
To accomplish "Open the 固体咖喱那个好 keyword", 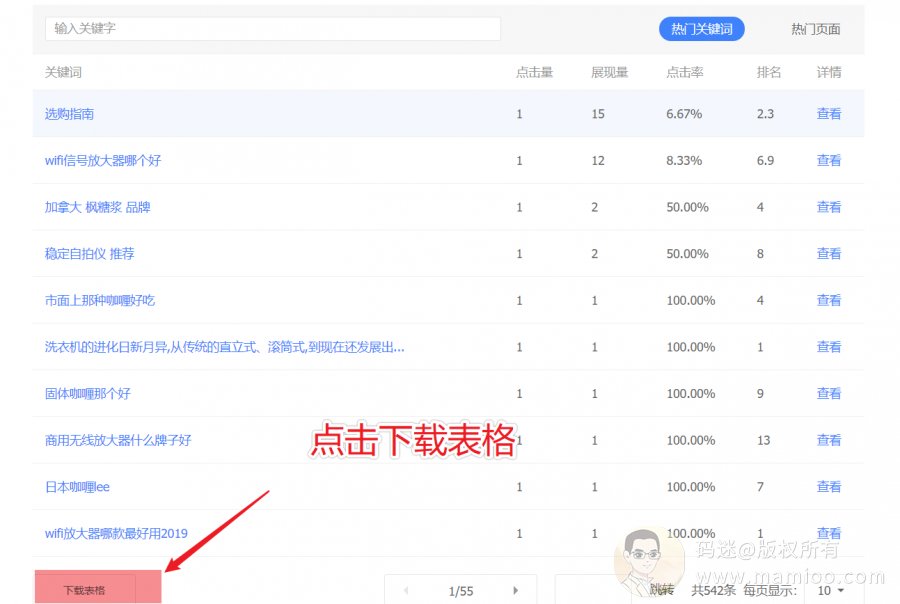I will [88, 393].
